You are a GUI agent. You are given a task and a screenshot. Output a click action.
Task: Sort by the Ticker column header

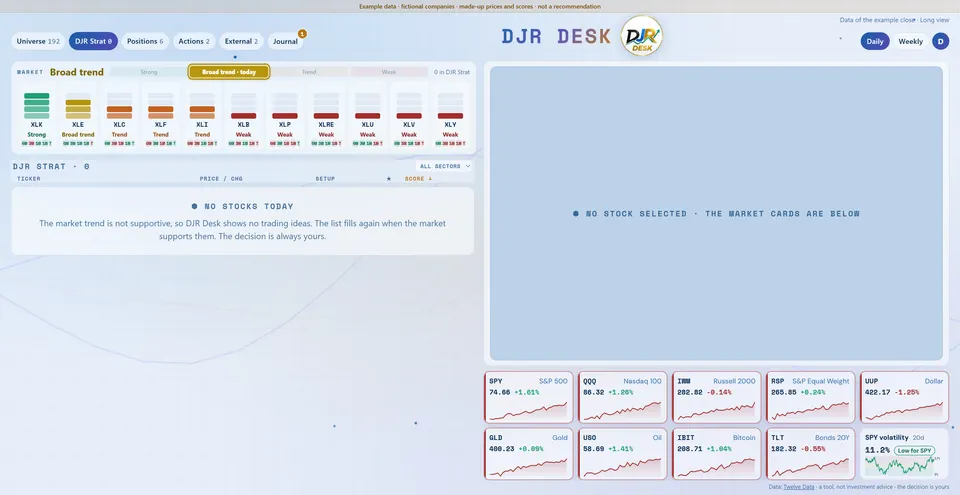29,179
